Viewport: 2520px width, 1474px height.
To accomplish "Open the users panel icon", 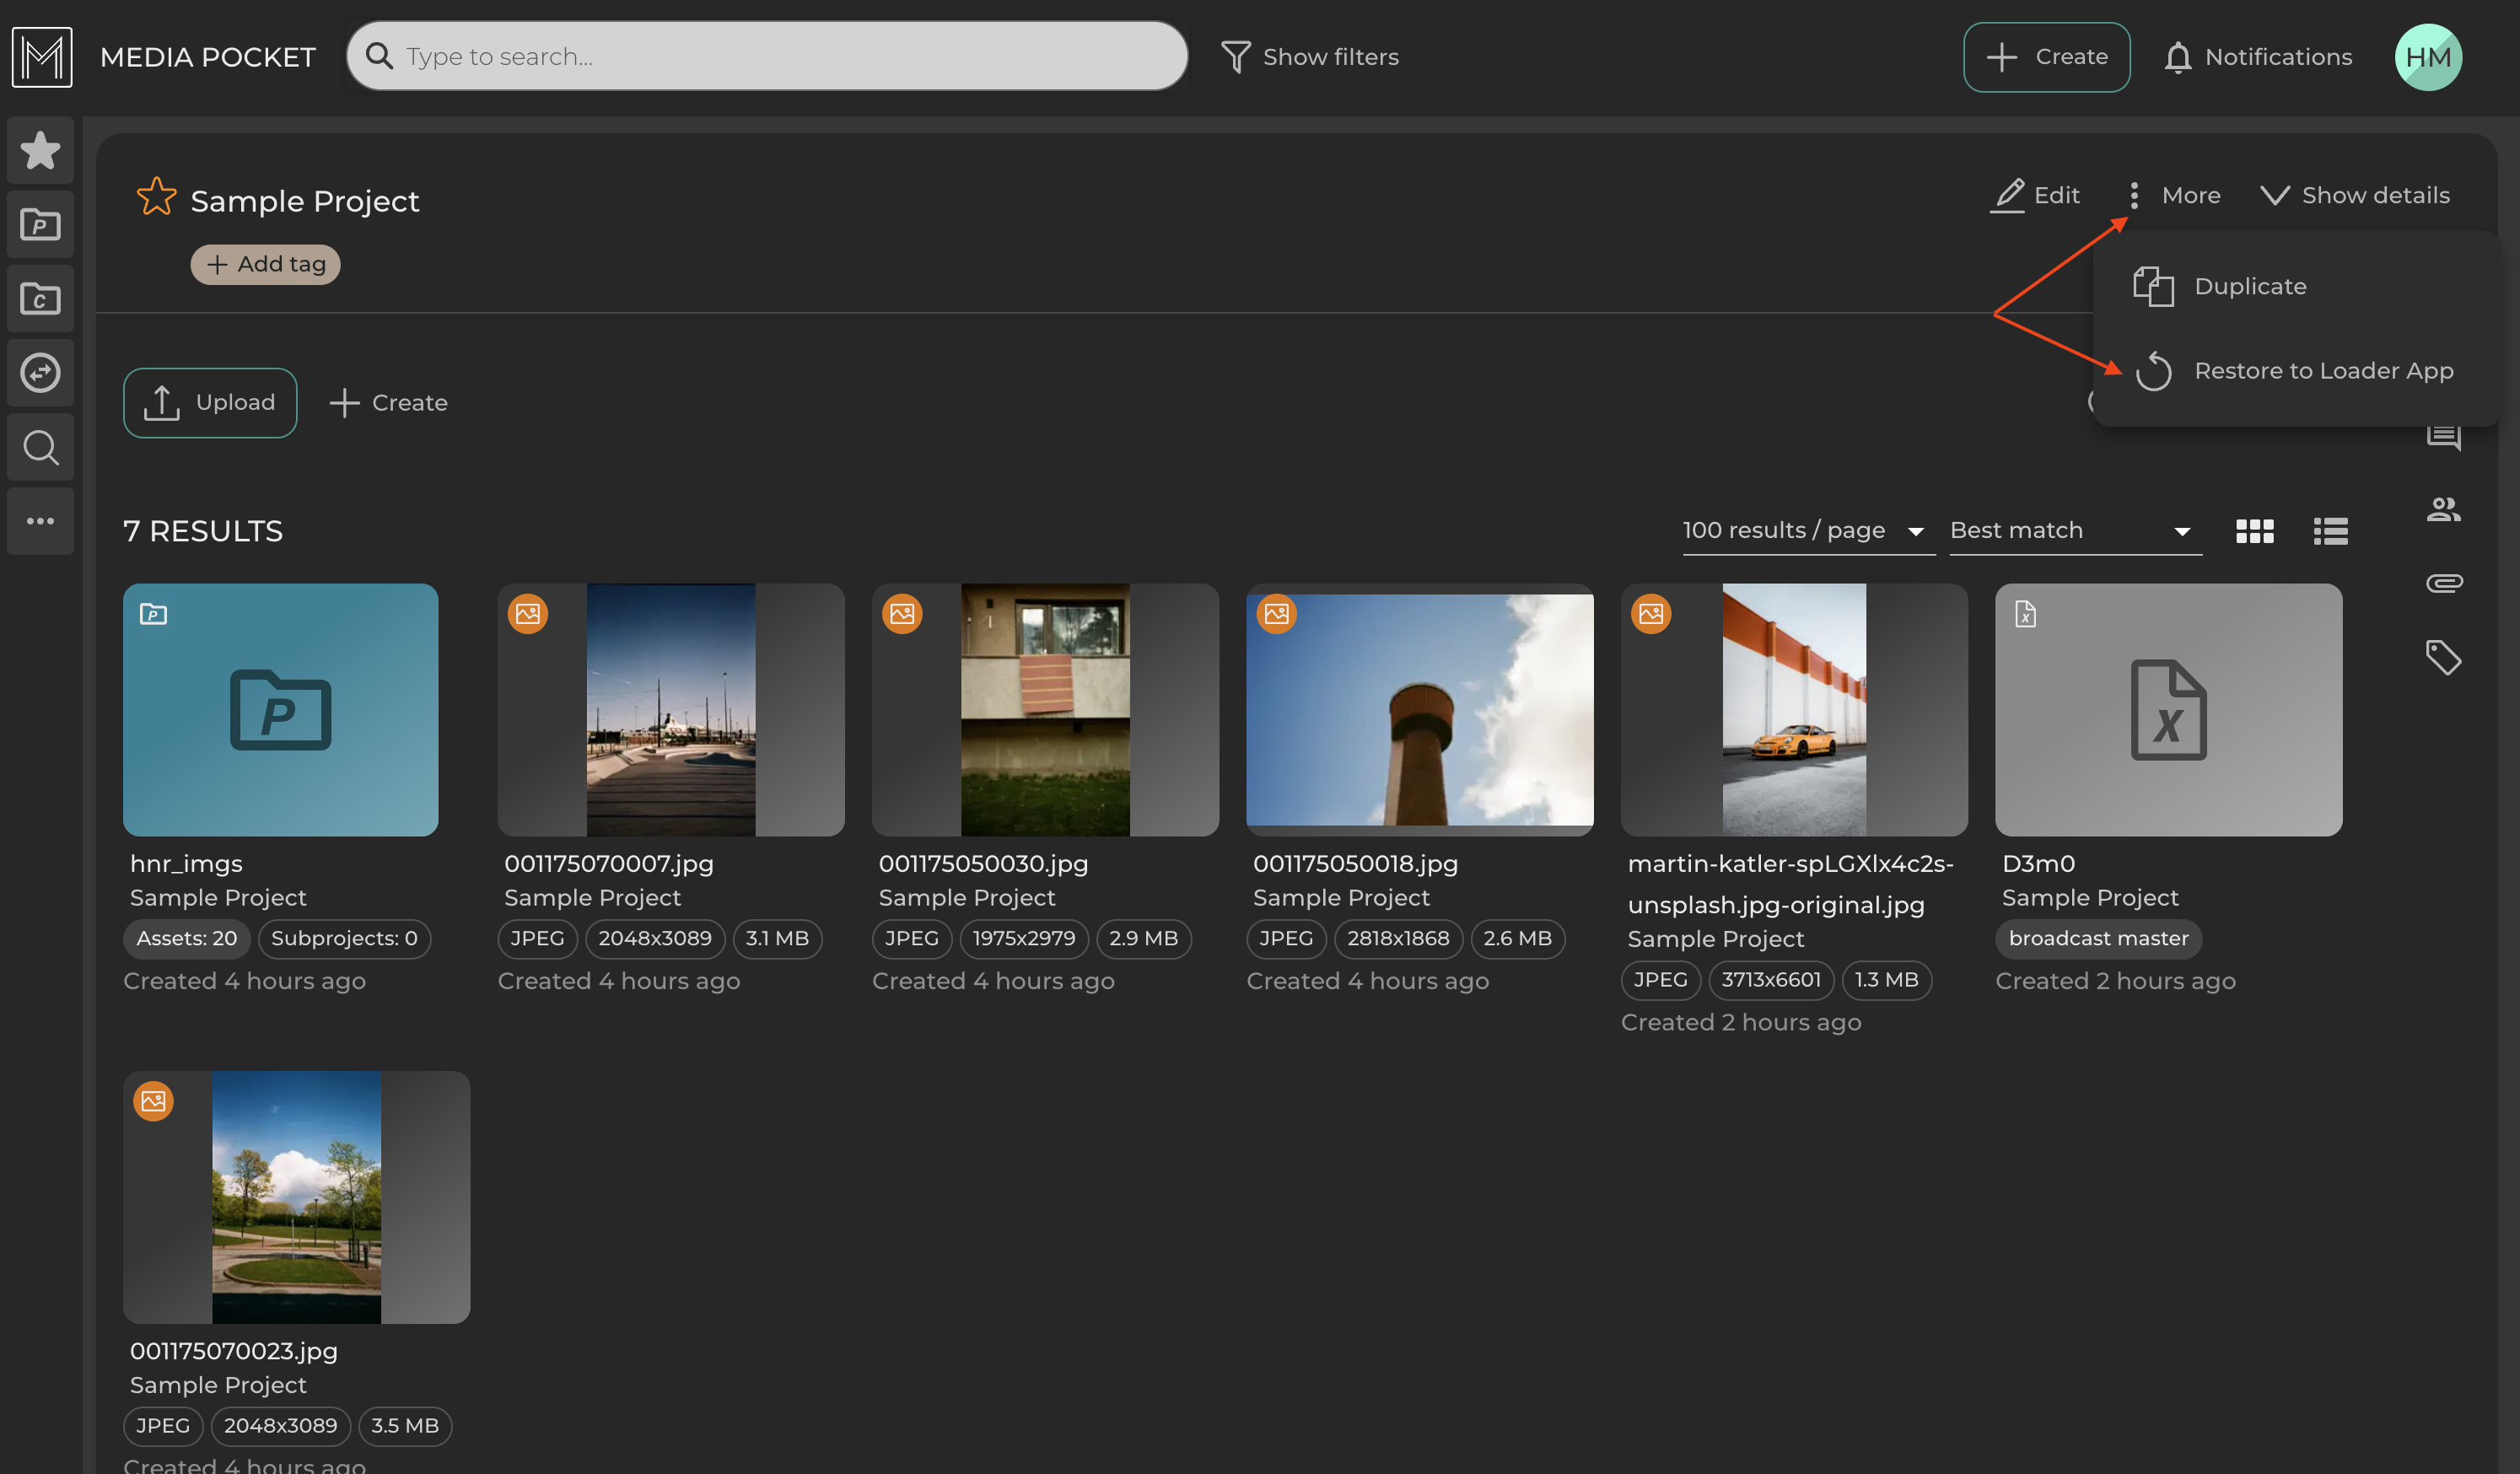I will (2443, 510).
